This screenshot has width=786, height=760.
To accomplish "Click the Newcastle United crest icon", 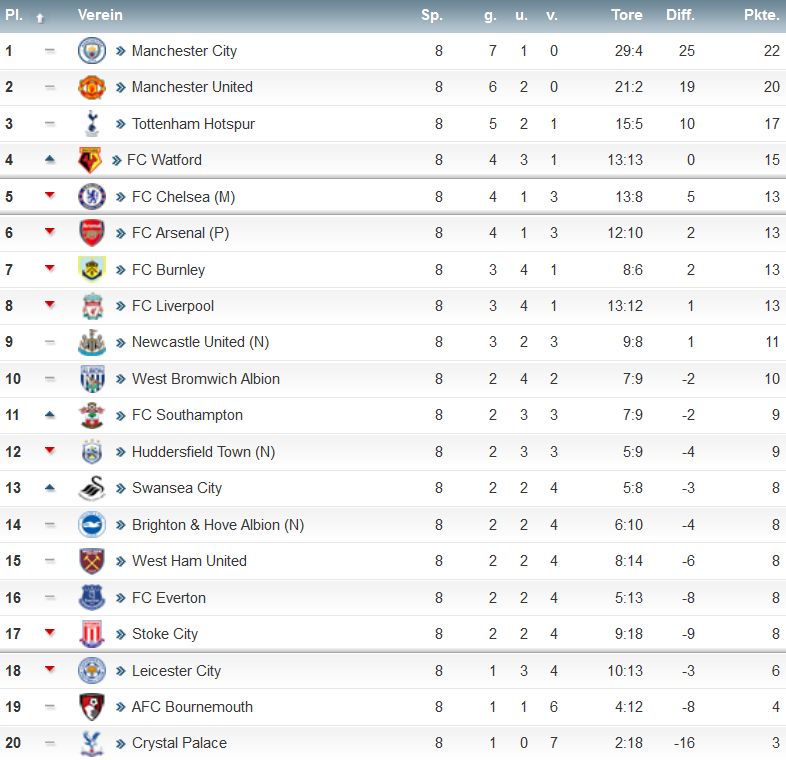I will (92, 342).
